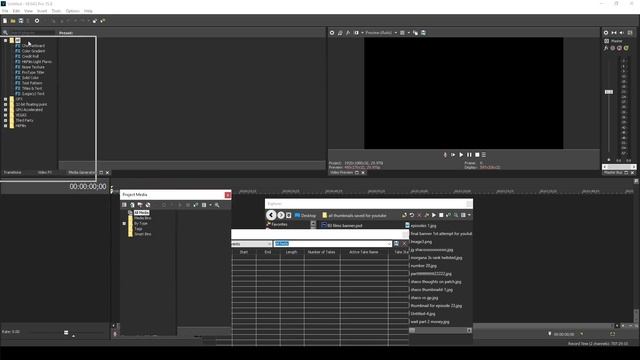Start preview playback in the Explorer toolbar
The image size is (640, 360).
coord(434,215)
